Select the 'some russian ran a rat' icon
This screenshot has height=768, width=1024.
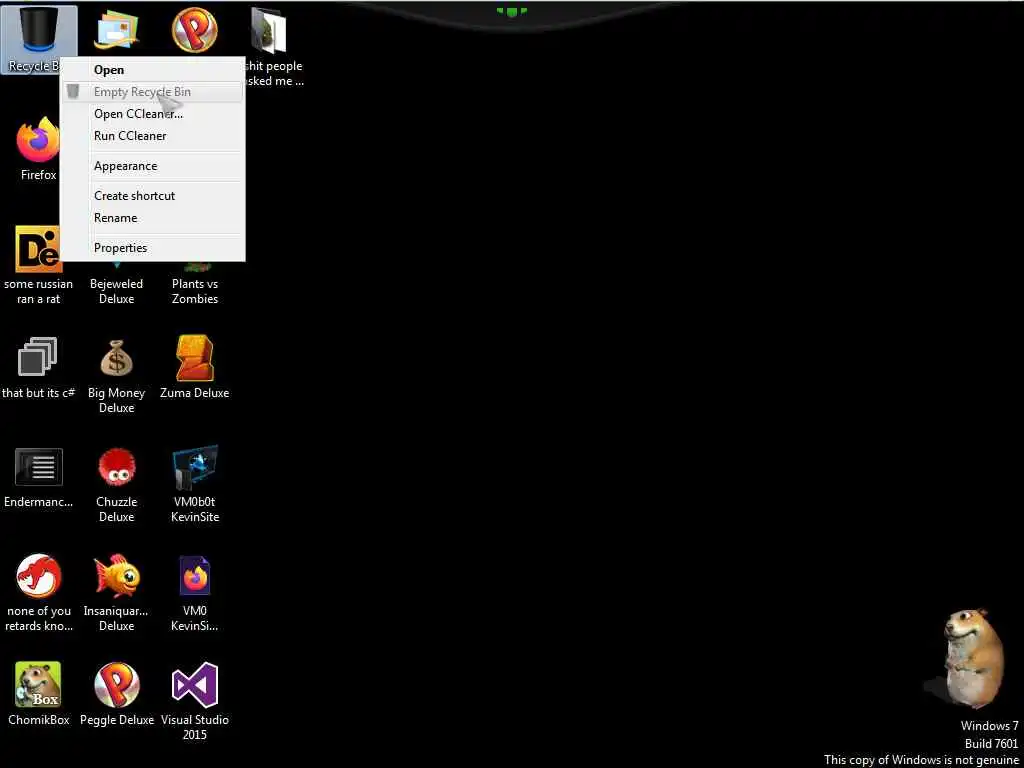click(x=39, y=249)
